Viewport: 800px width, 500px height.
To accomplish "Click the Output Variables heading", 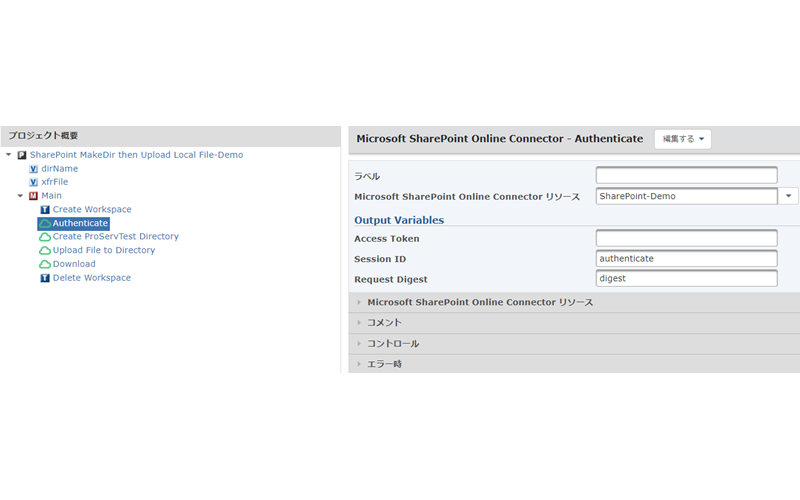I will pyautogui.click(x=399, y=220).
